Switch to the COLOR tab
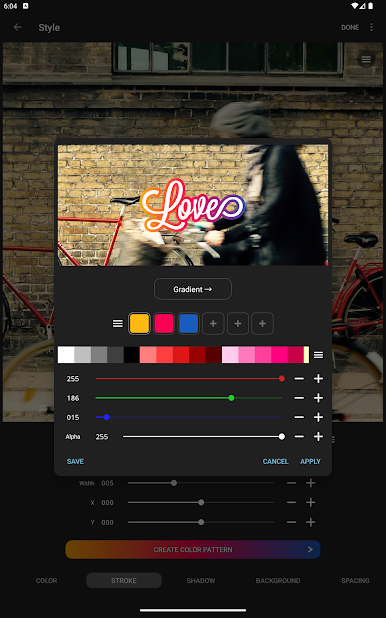 click(47, 581)
